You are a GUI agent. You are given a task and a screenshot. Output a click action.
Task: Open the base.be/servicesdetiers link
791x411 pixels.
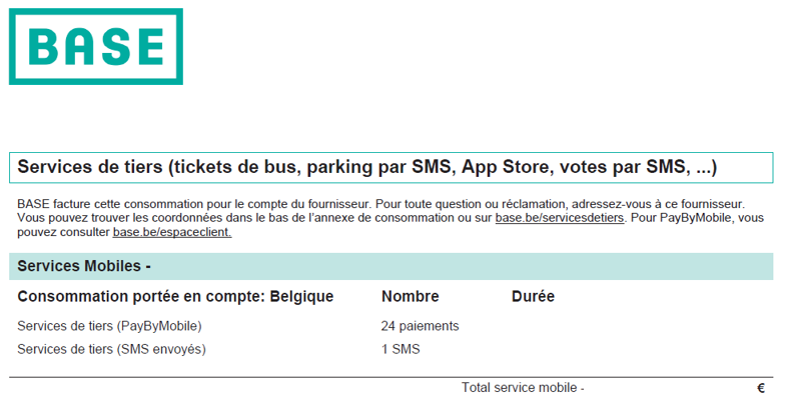[560, 218]
